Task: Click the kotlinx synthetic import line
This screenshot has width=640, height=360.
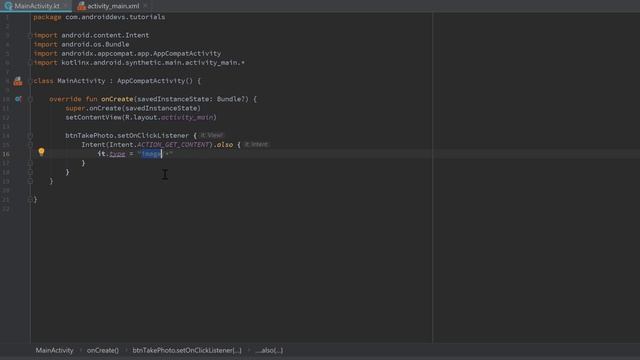Action: (139, 63)
